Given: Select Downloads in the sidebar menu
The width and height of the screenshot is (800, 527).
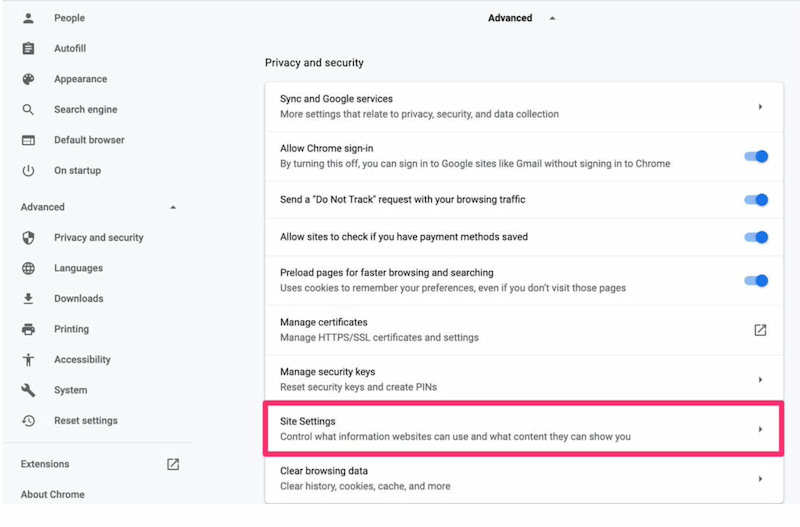Looking at the screenshot, I should (x=78, y=298).
